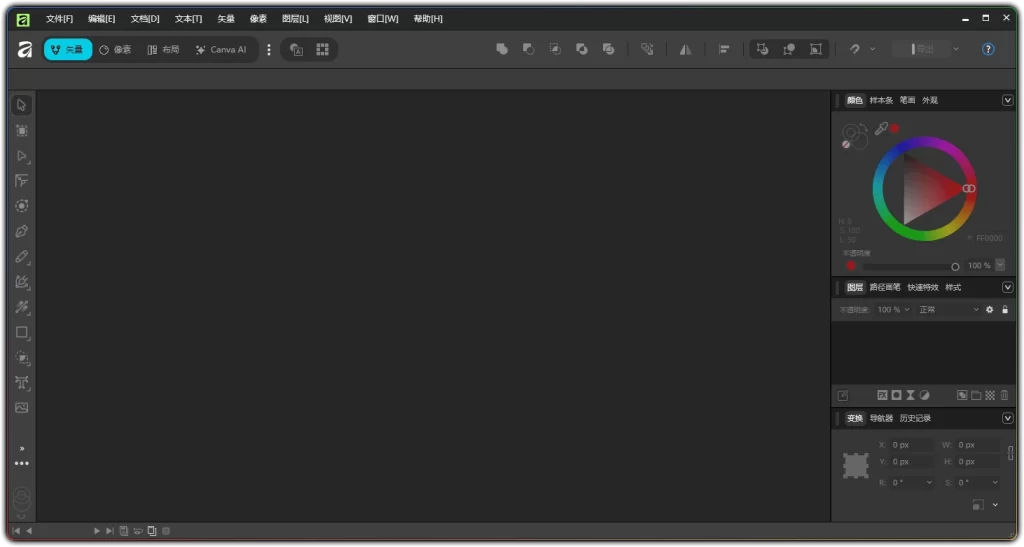The image size is (1024, 547).
Task: Select the Artboard tool
Action: coord(22,131)
